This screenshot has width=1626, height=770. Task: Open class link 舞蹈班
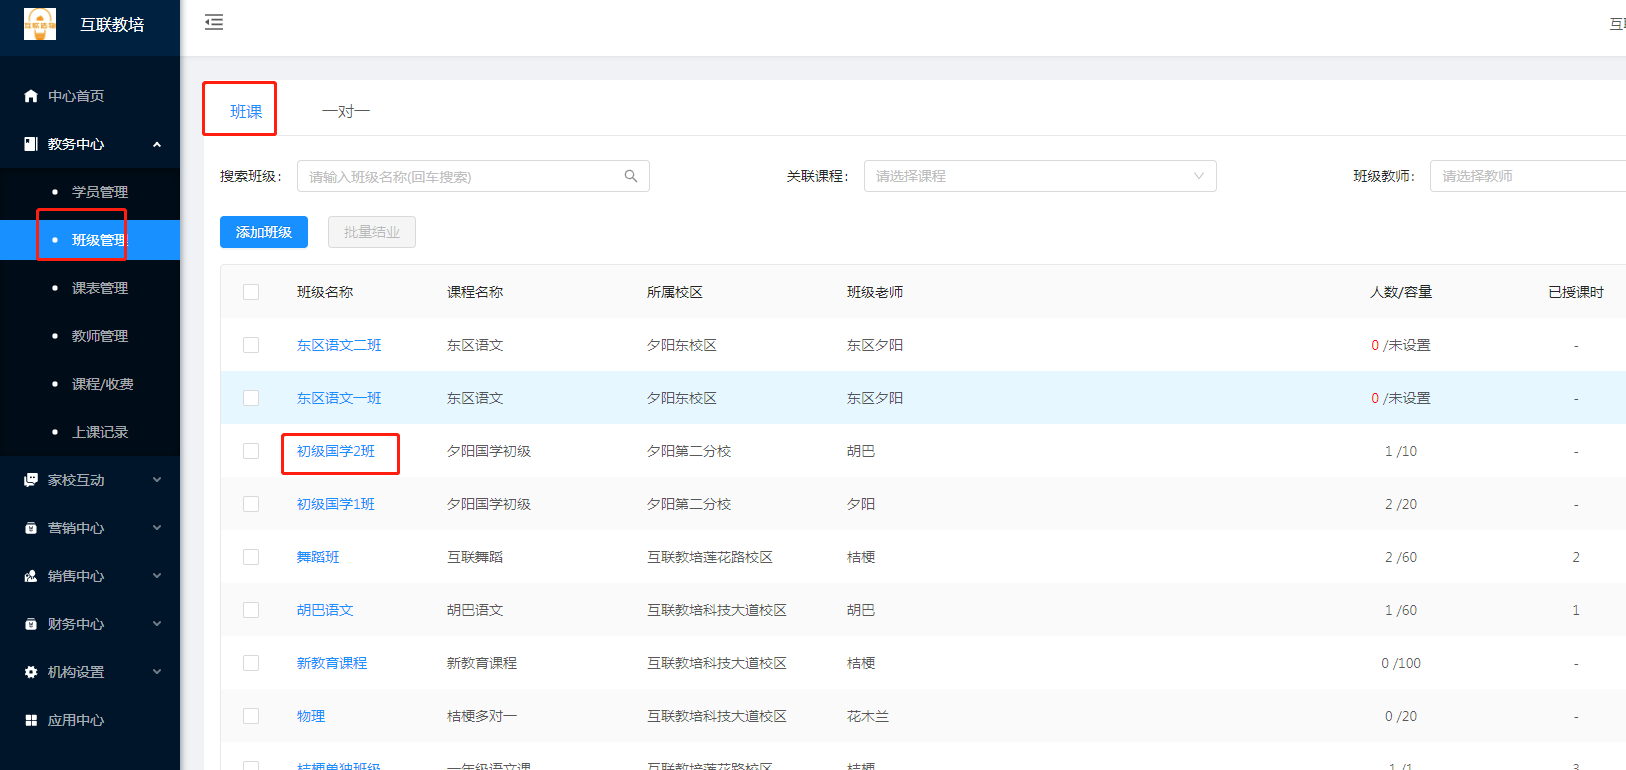318,557
